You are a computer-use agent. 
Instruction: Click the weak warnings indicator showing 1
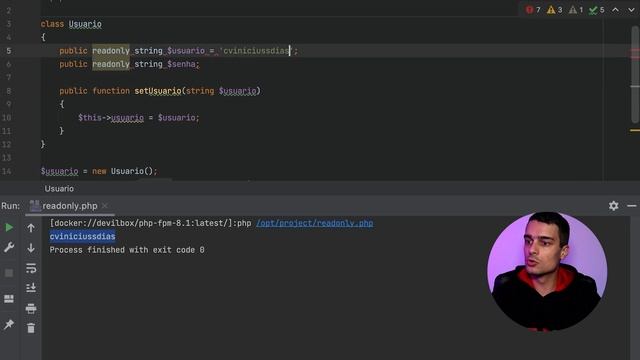click(x=576, y=10)
